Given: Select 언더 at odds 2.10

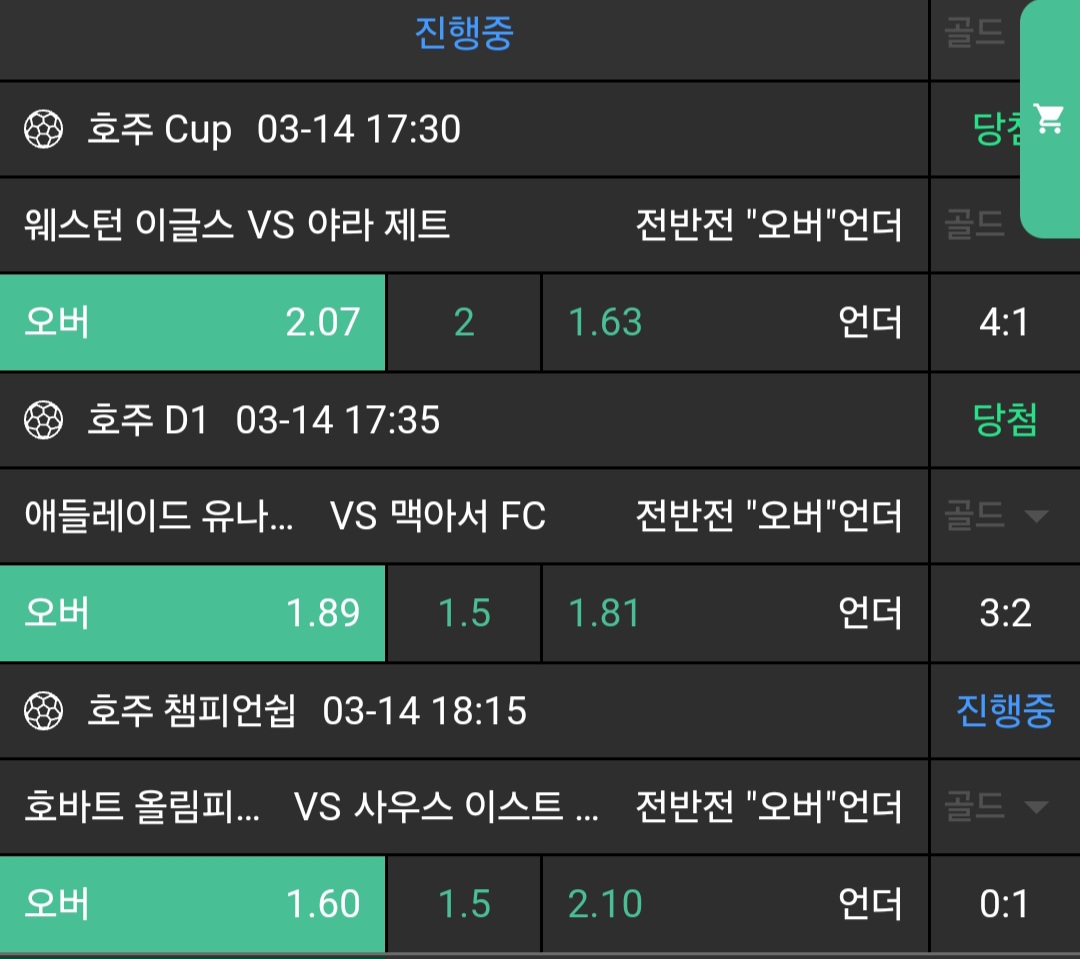Looking at the screenshot, I should coord(735,904).
